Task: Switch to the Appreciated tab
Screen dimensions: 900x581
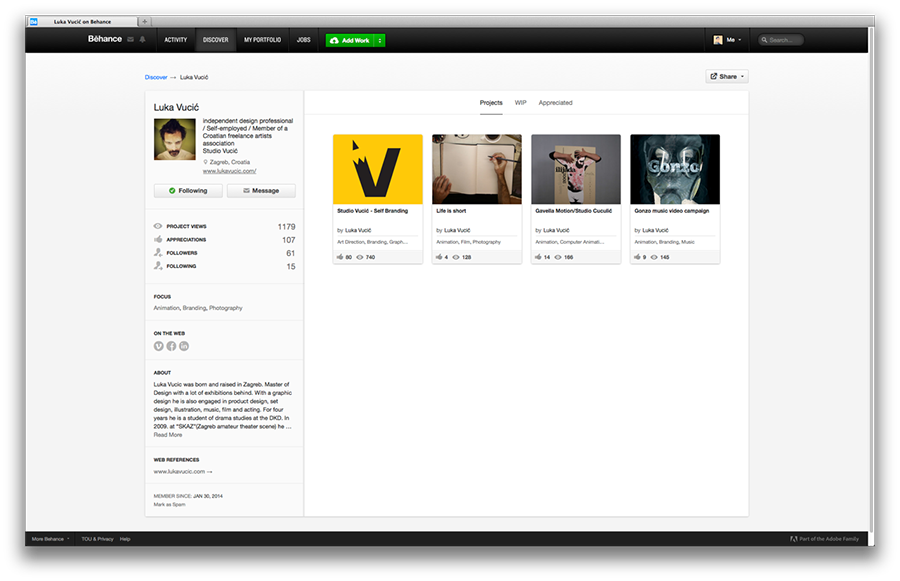Action: [555, 103]
